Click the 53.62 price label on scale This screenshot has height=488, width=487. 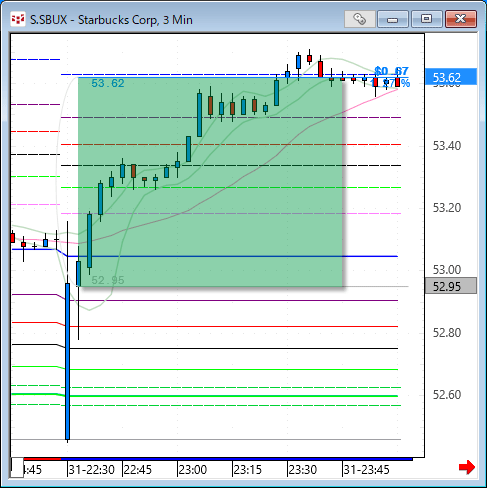(451, 77)
